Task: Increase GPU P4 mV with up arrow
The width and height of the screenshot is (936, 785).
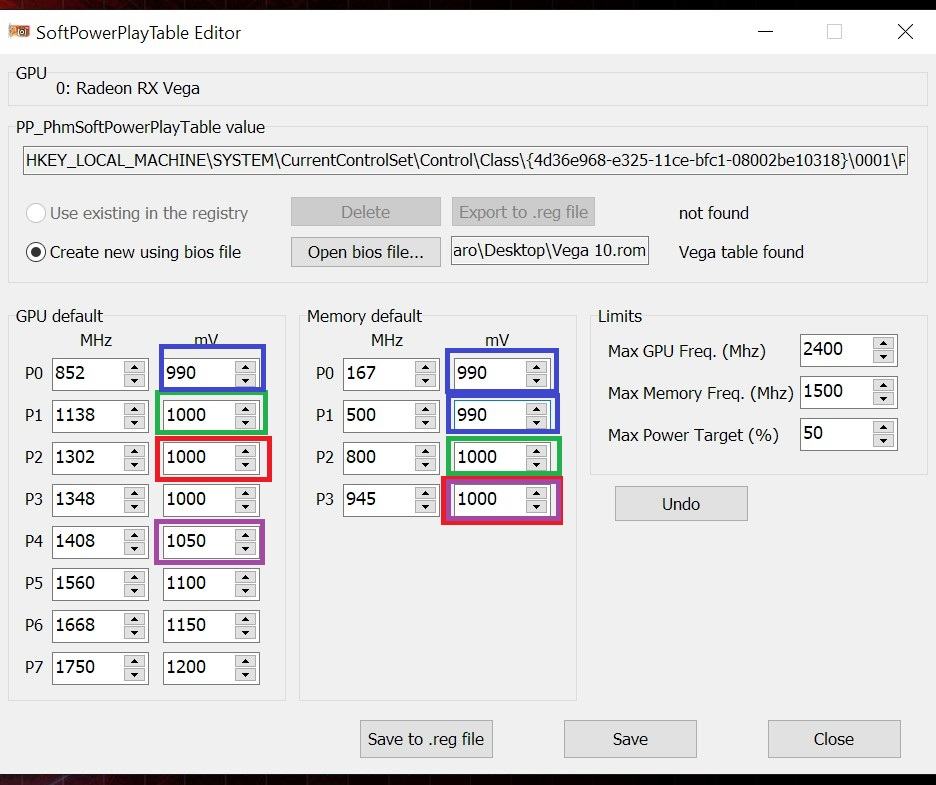Action: click(x=245, y=535)
